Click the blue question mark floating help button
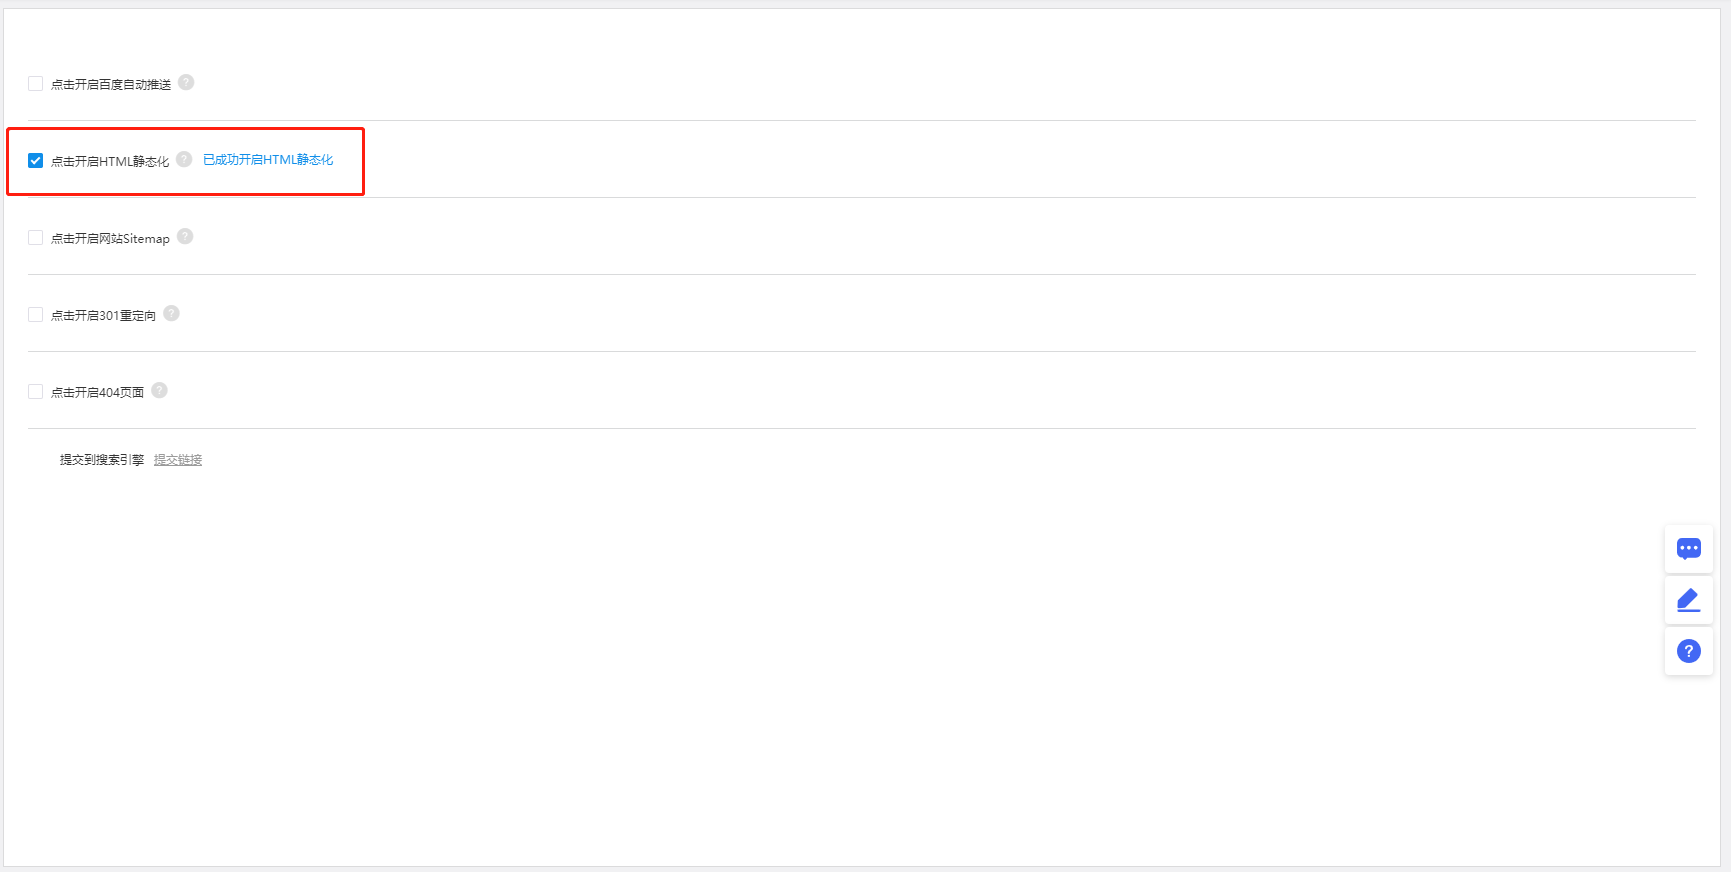Viewport: 1731px width, 872px height. [x=1688, y=651]
